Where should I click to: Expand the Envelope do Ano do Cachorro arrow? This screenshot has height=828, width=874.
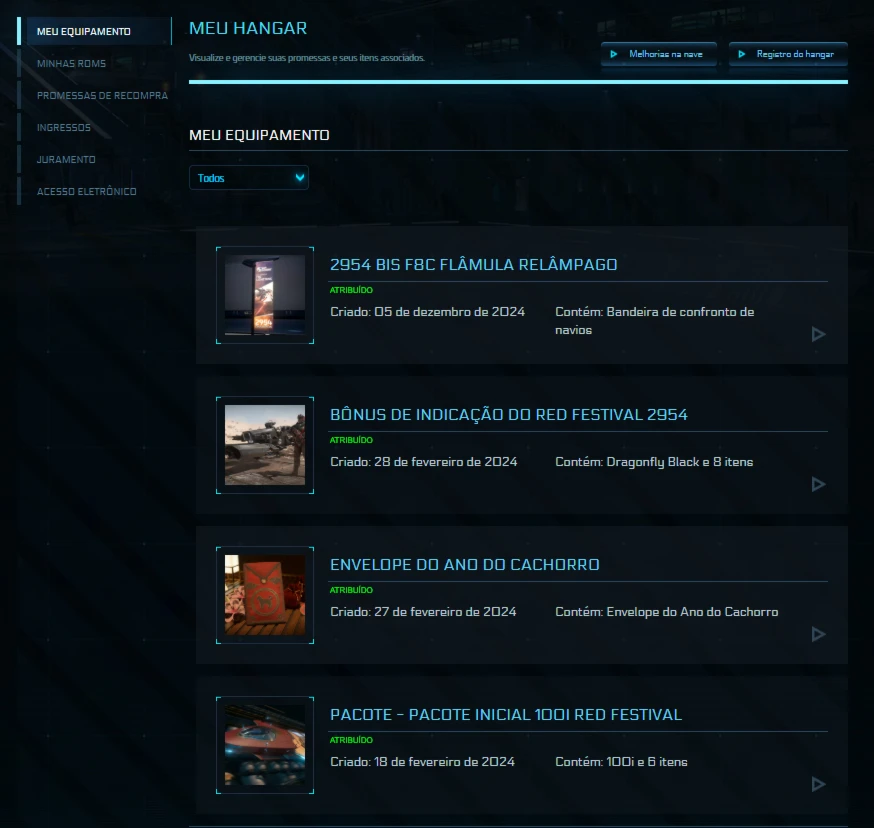coord(818,634)
